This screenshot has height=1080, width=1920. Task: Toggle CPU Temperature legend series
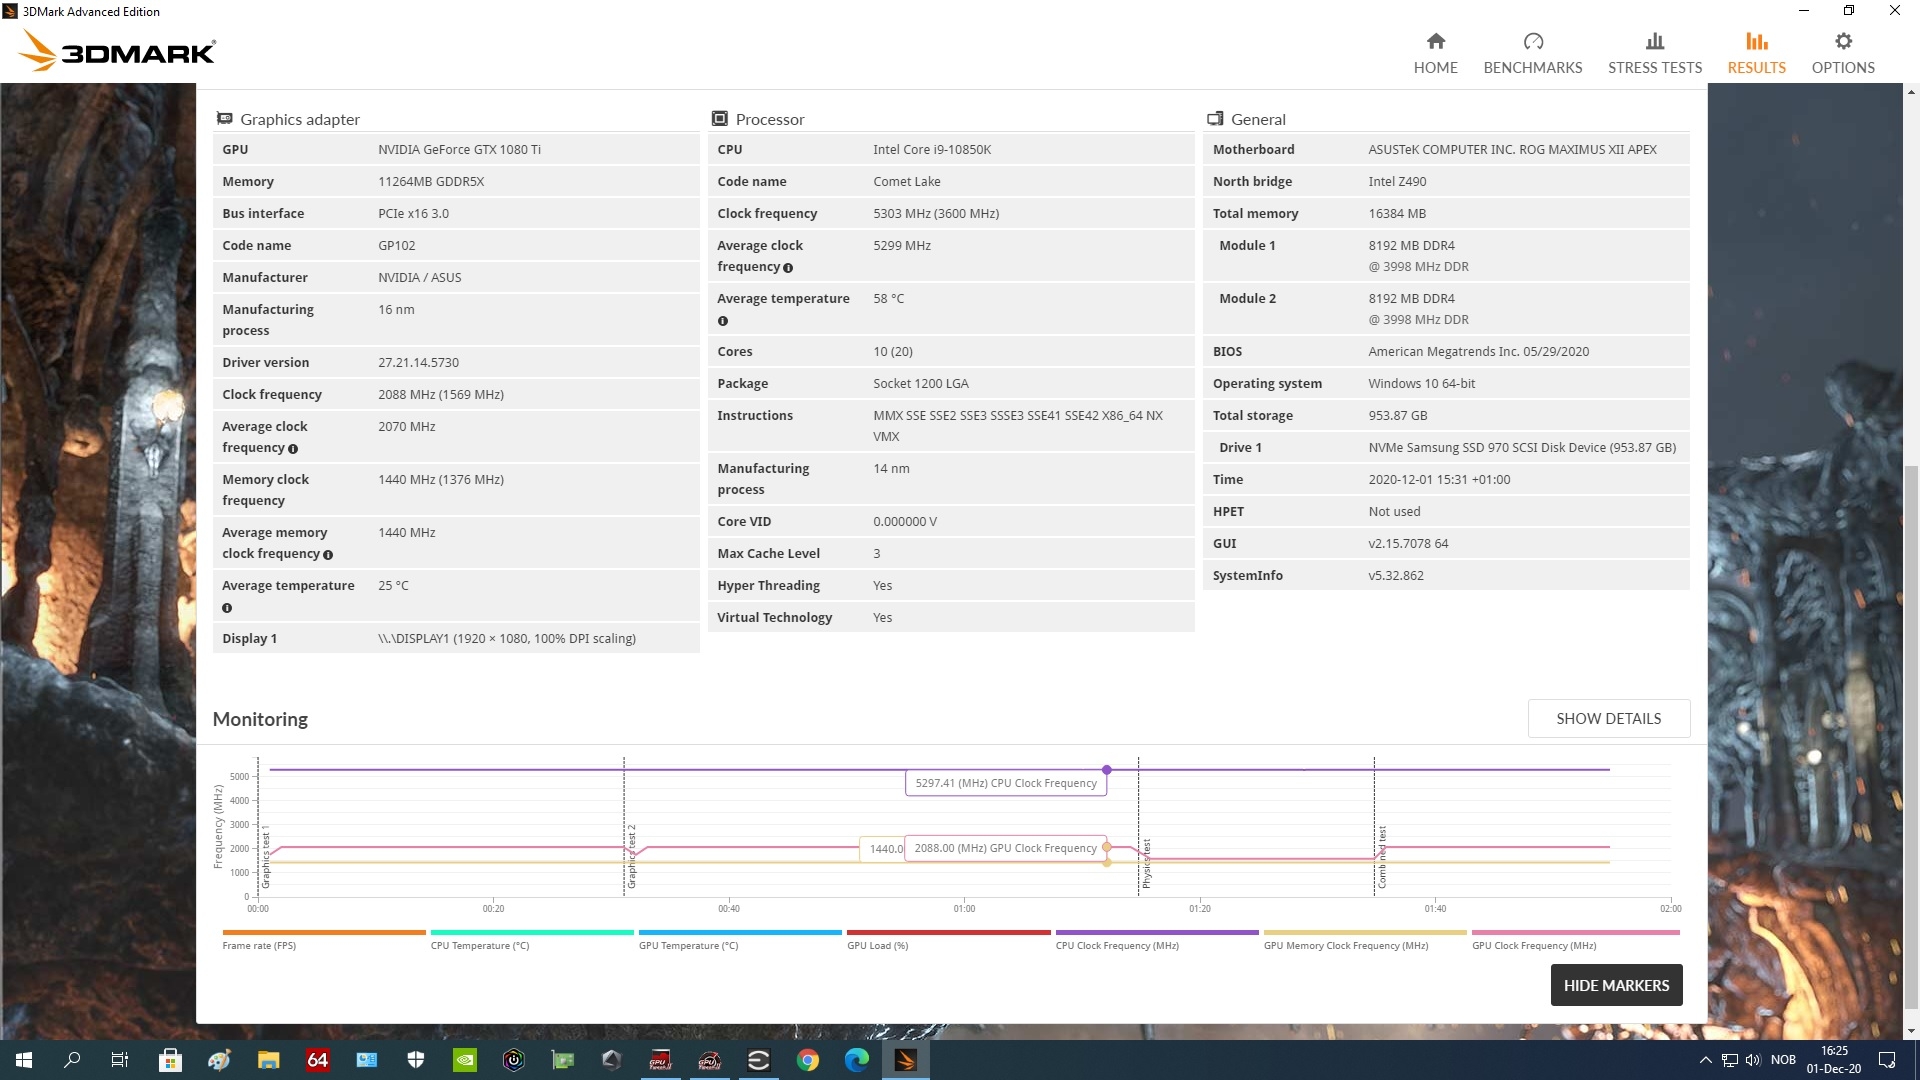point(531,939)
